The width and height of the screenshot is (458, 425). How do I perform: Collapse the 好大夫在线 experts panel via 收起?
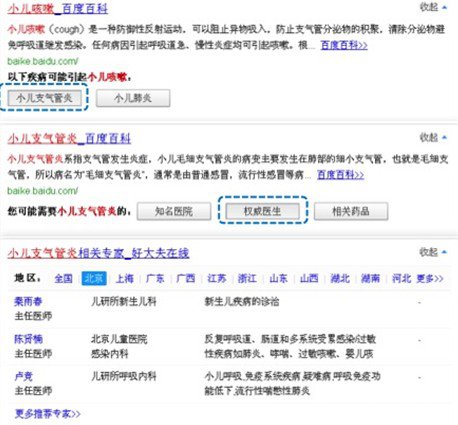click(x=433, y=252)
